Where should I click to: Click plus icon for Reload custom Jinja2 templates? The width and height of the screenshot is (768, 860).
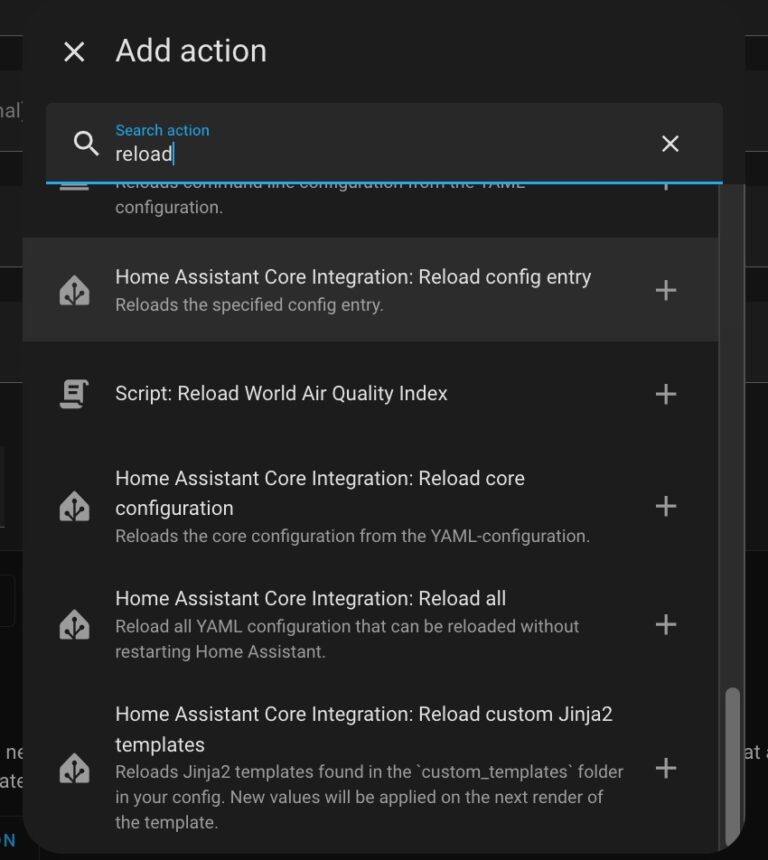[x=666, y=767]
